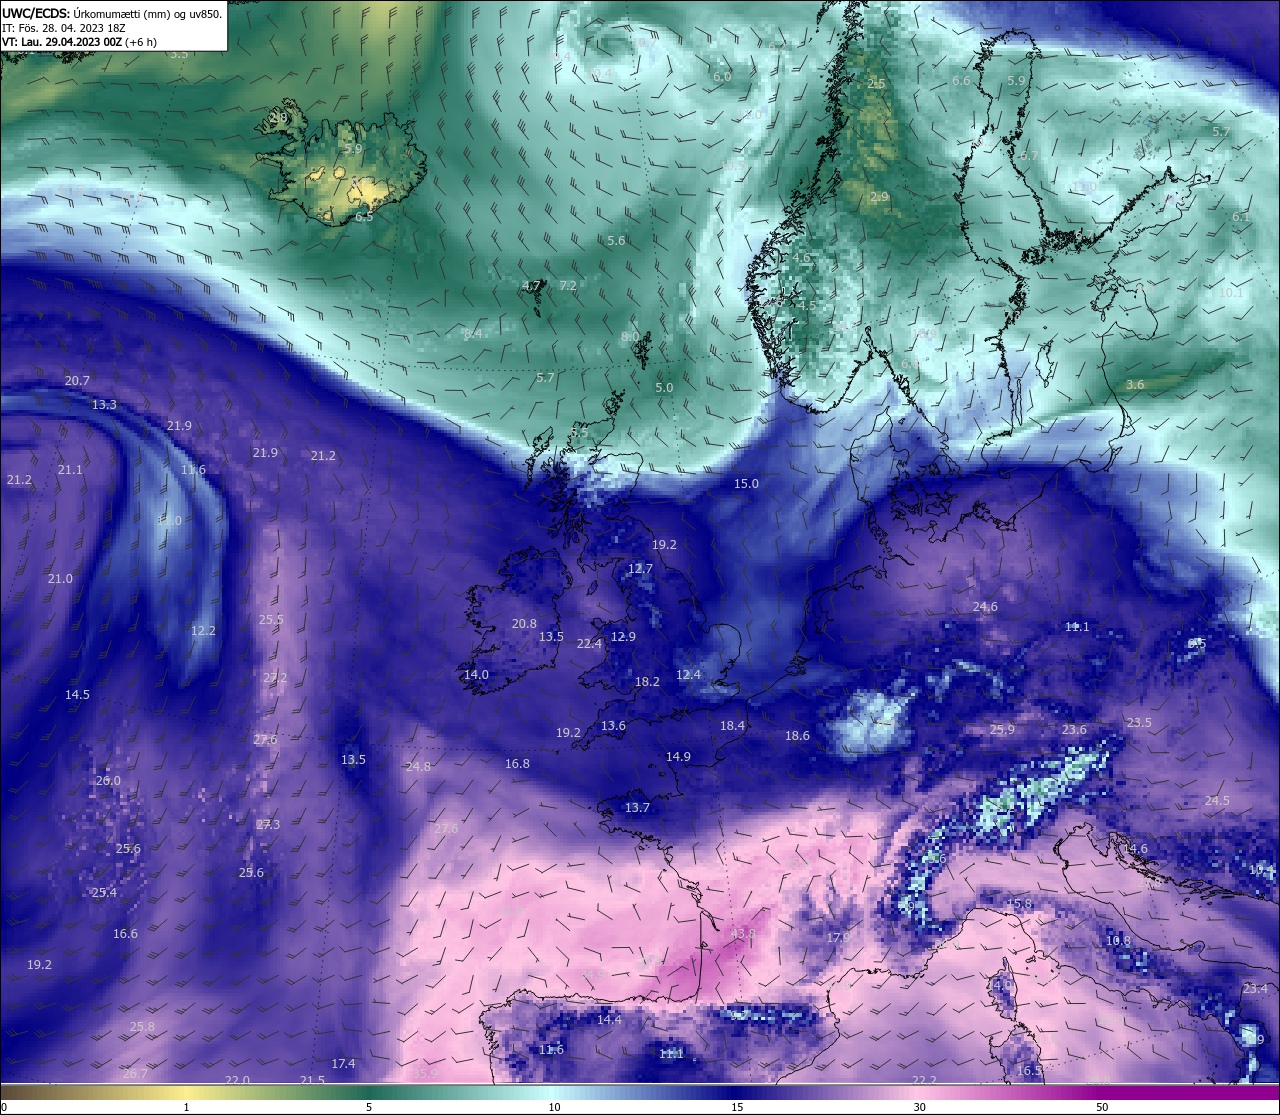This screenshot has height=1115, width=1280.
Task: Click the 14.5 map value
Action: point(77,694)
